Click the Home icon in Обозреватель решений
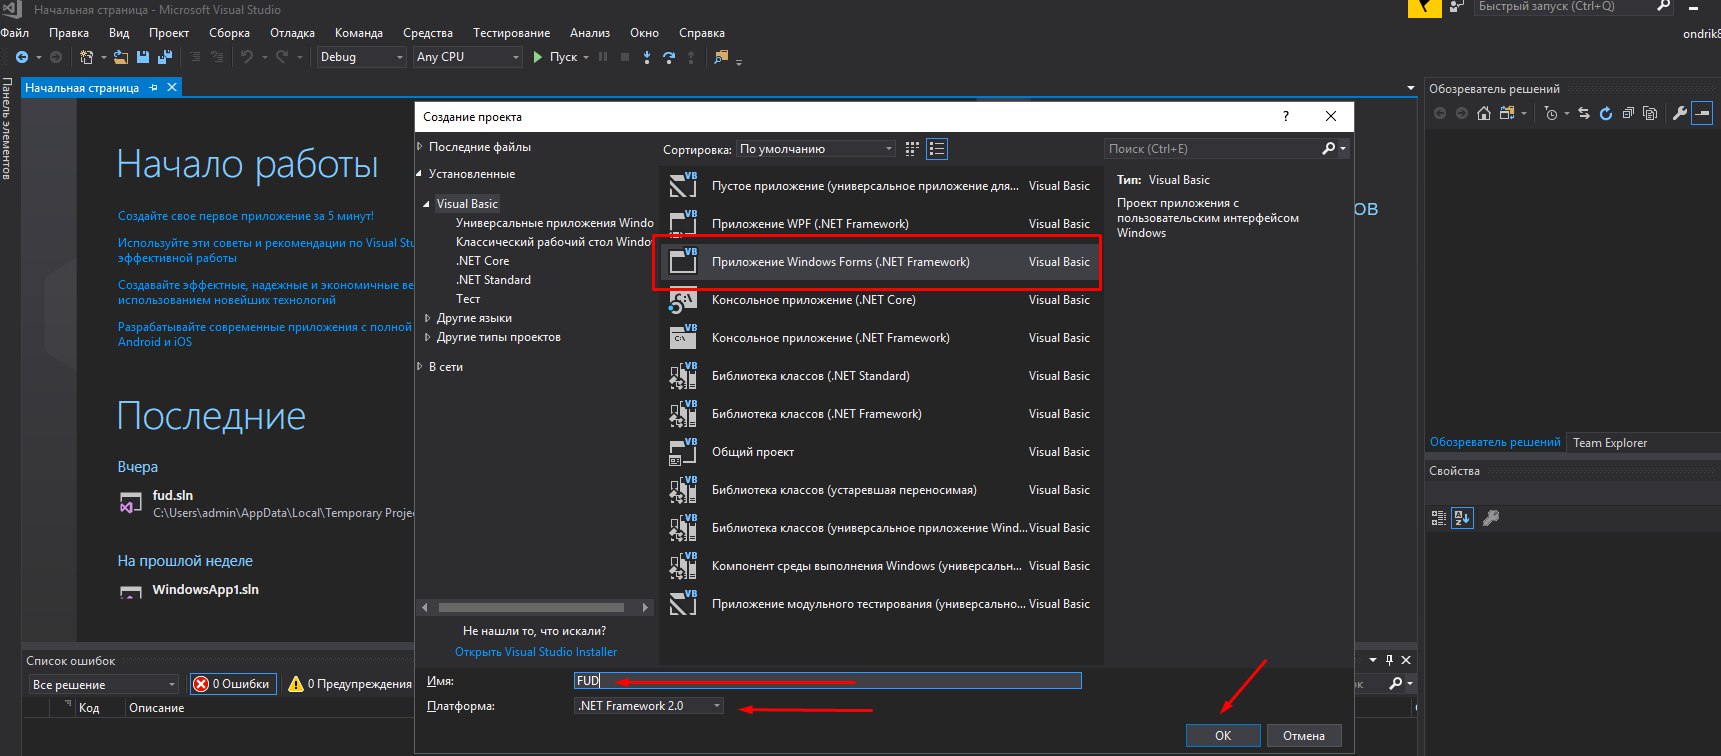Viewport: 1721px width, 756px height. 1484,113
